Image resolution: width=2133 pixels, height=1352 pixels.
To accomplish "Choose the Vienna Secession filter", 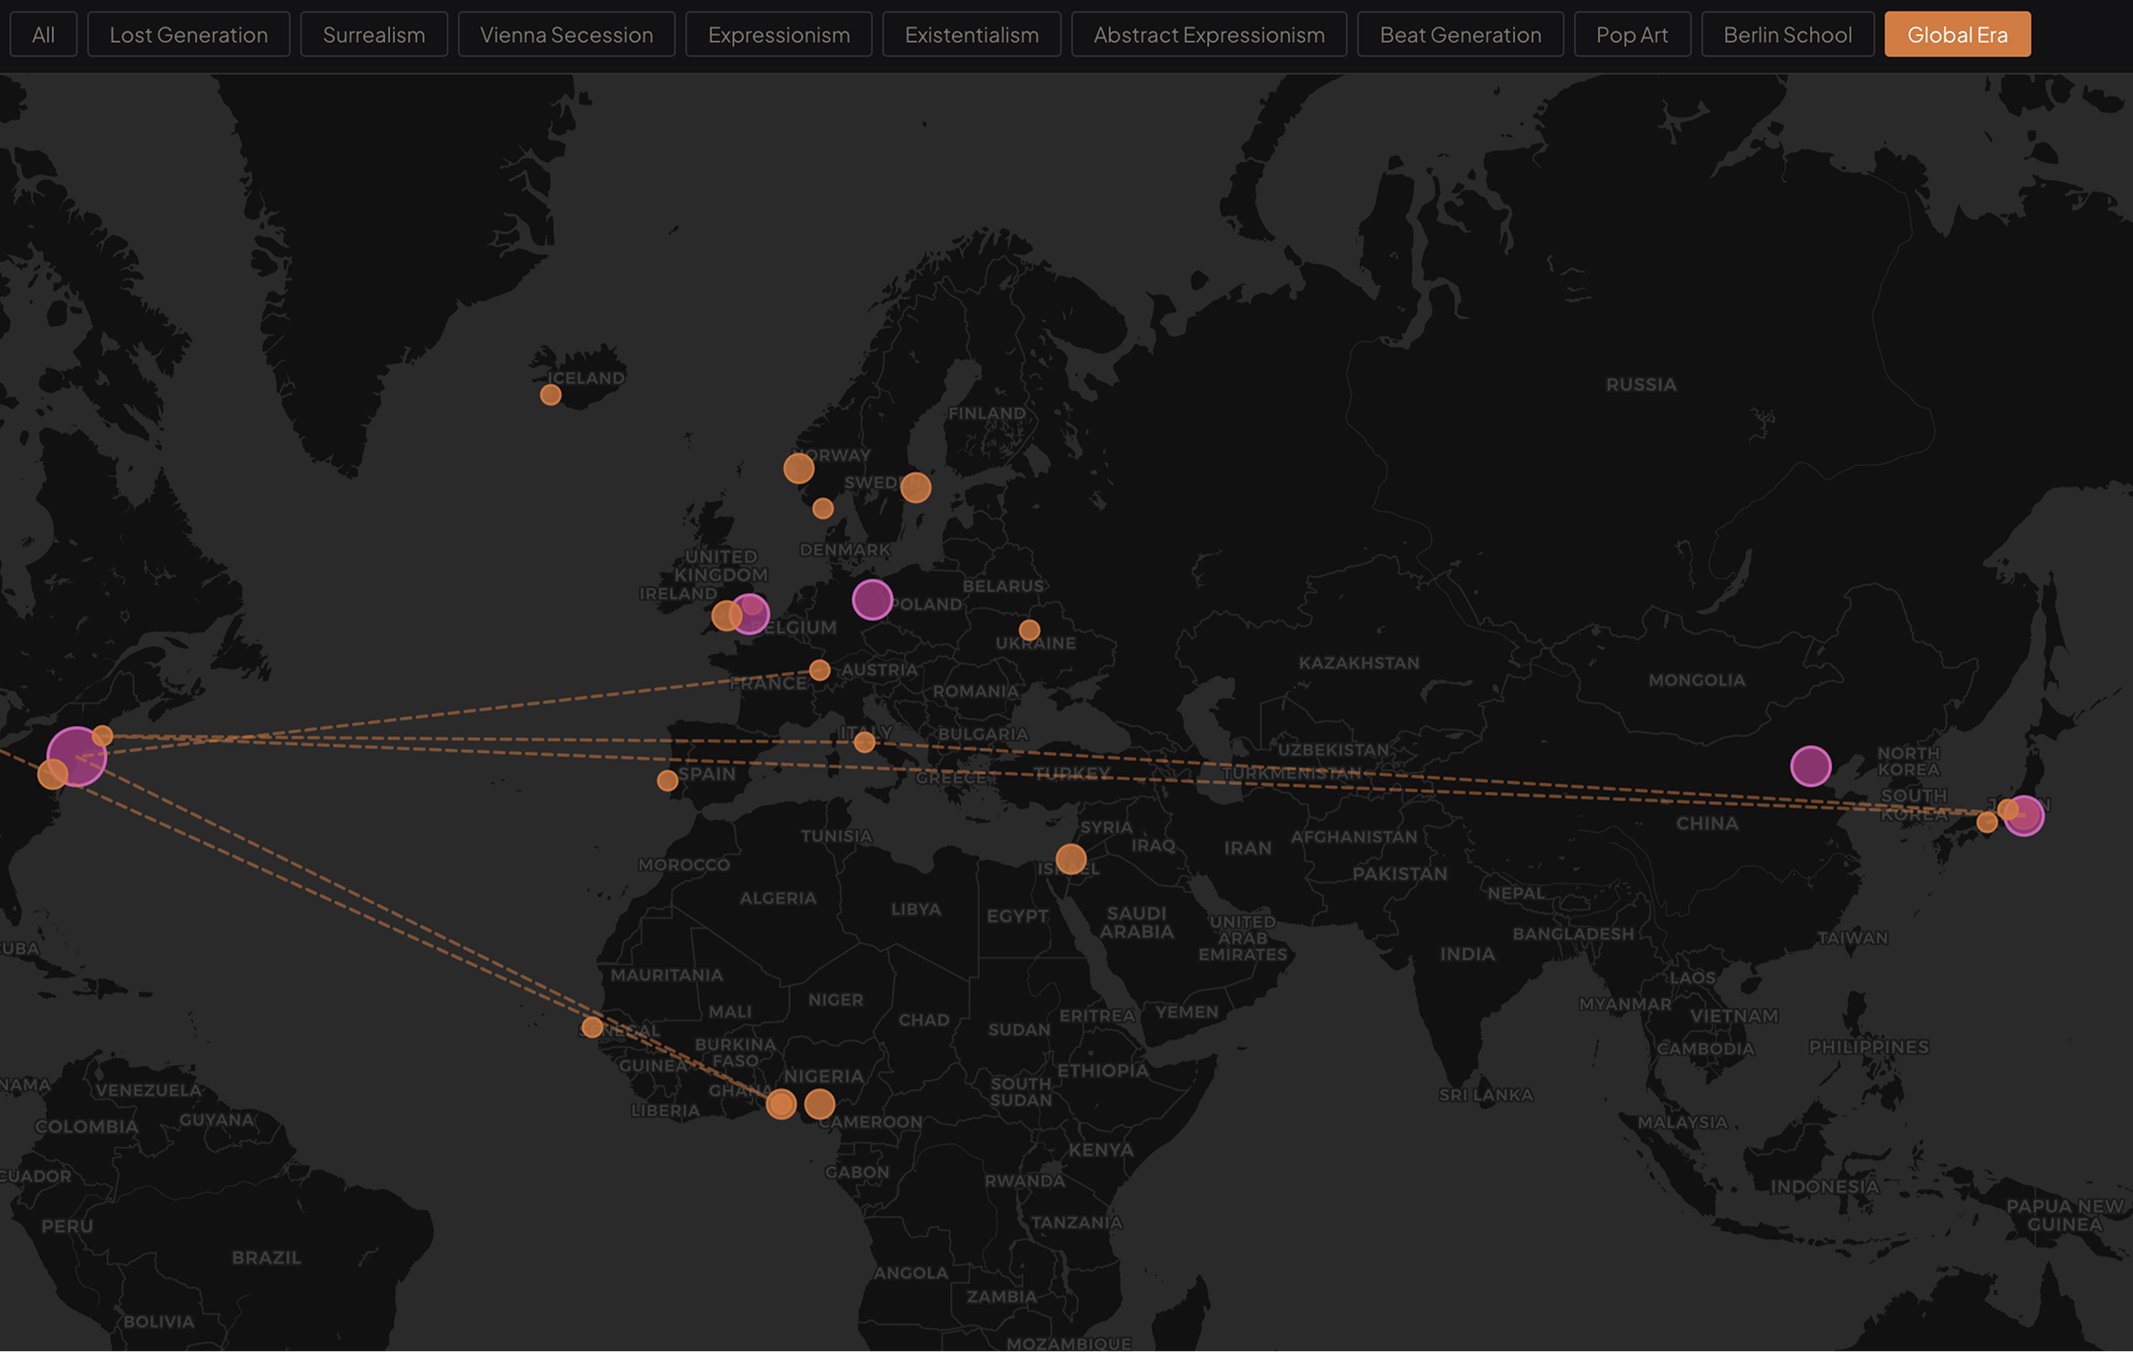I will (566, 34).
